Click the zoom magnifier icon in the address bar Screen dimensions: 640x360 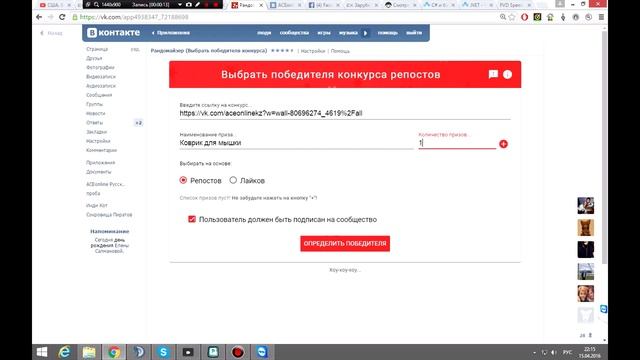503,17
